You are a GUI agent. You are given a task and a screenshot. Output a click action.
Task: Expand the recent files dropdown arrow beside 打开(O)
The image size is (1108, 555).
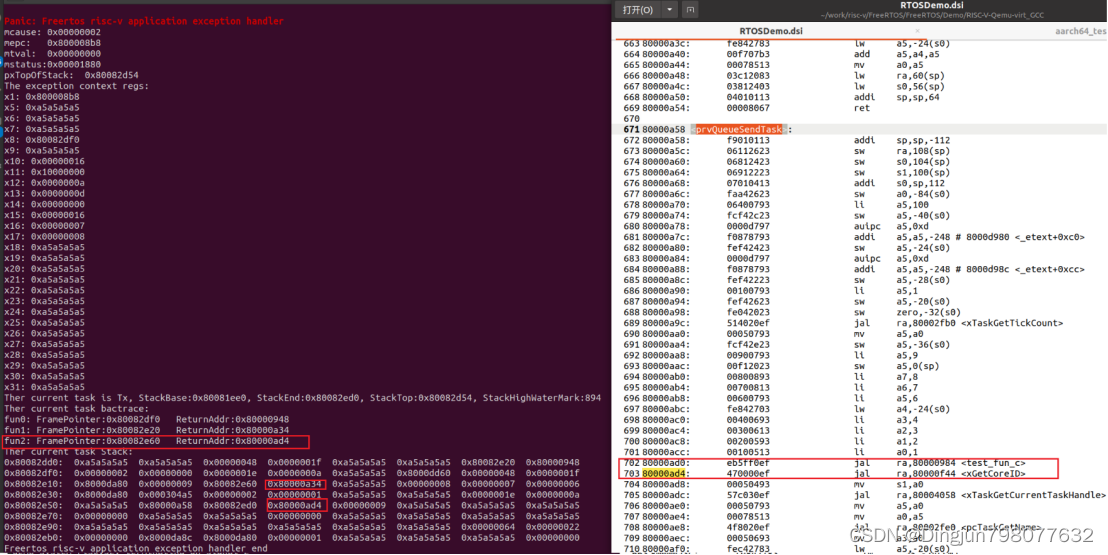click(x=669, y=10)
